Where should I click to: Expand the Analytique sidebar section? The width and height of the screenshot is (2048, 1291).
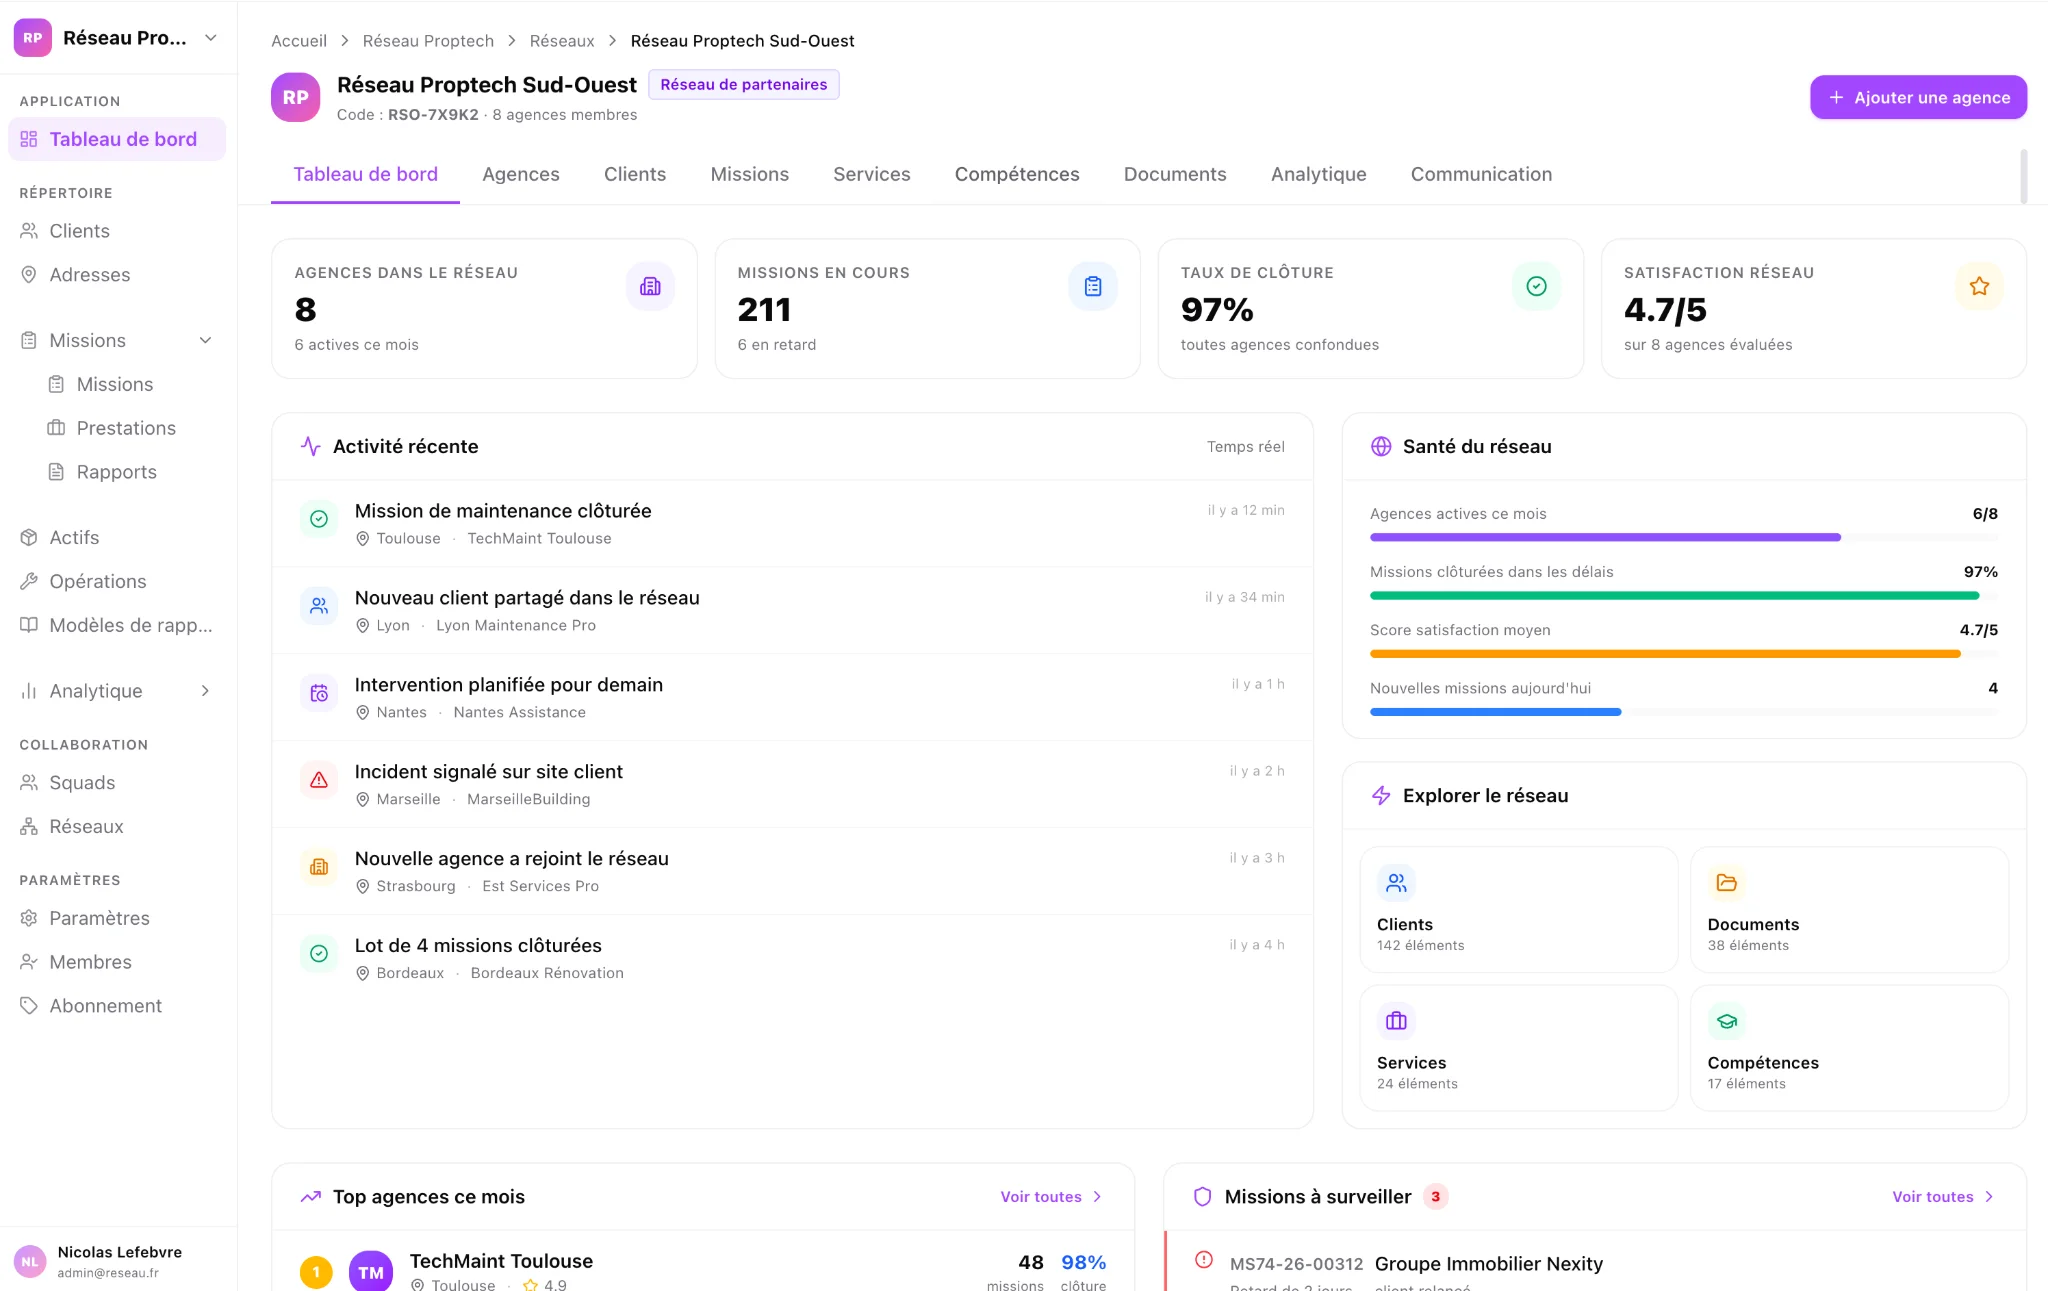click(205, 691)
